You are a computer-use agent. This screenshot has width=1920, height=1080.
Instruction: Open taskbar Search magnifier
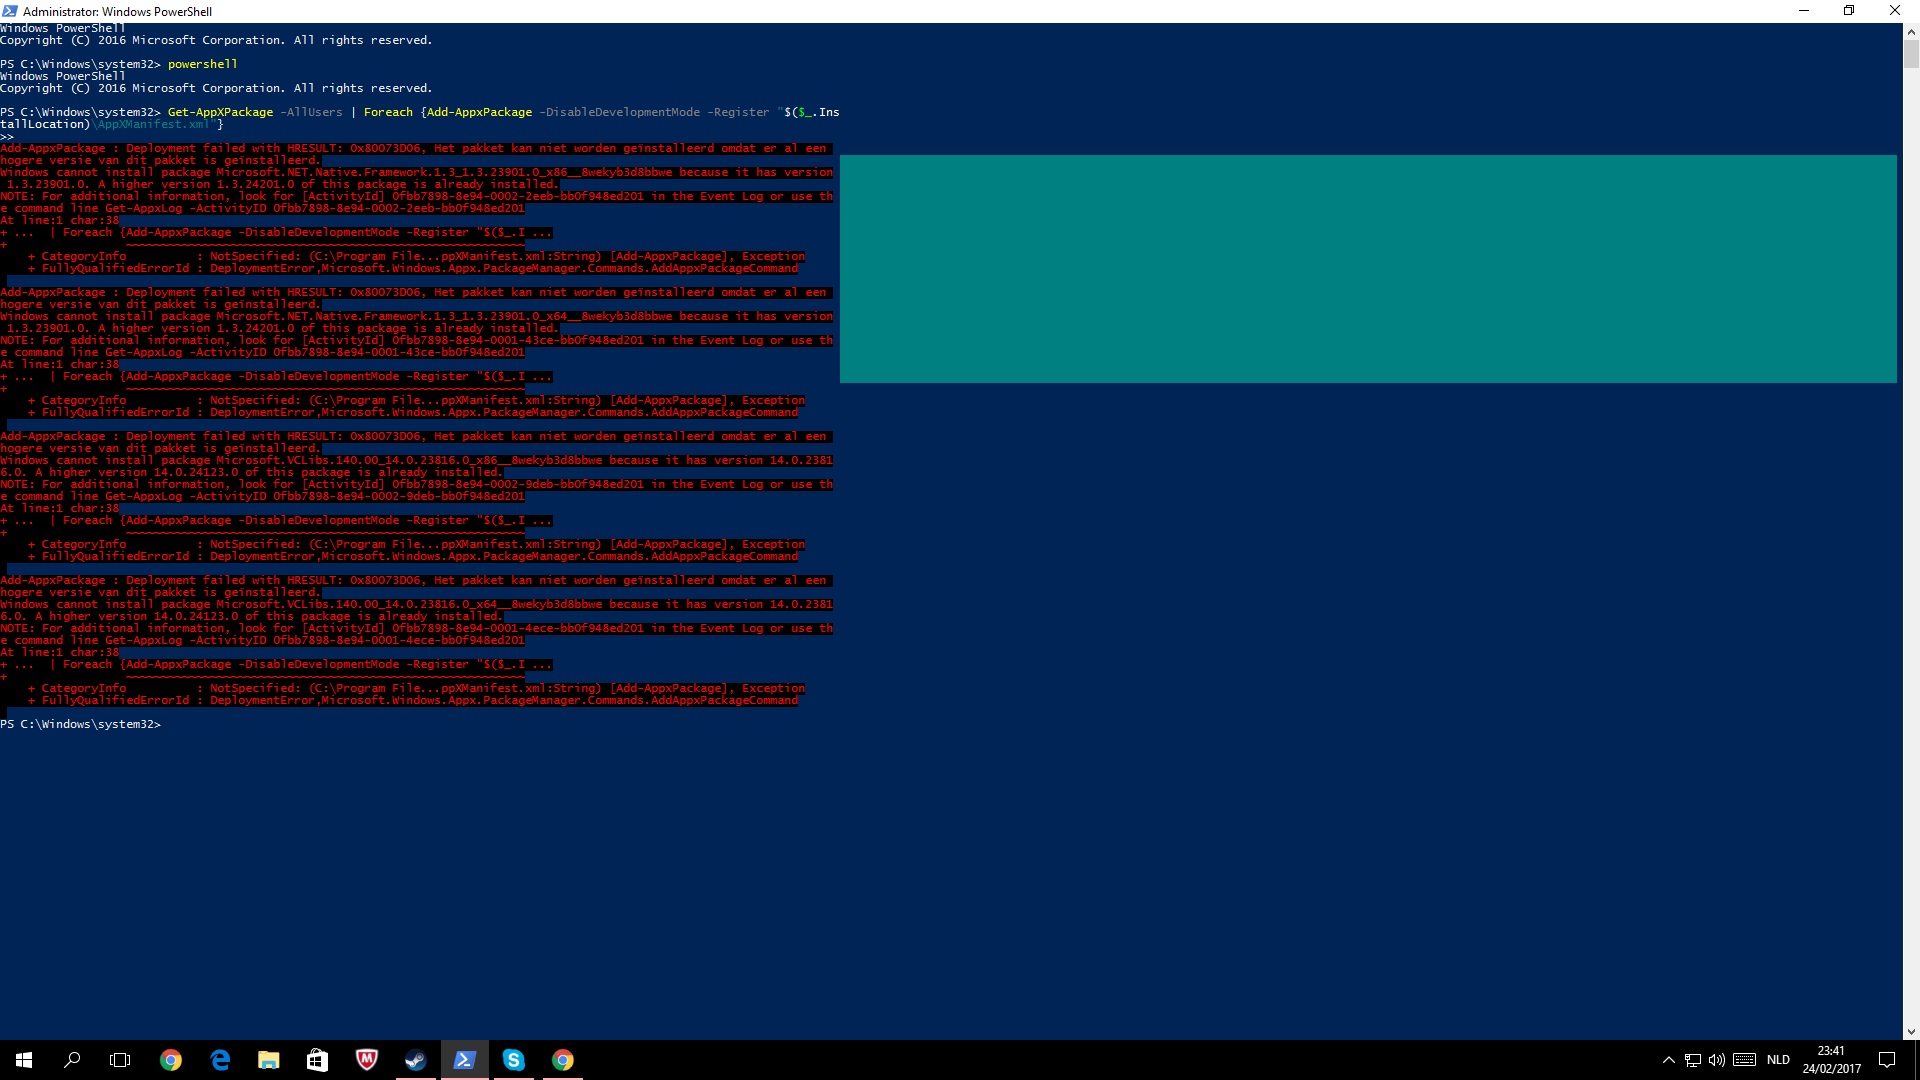tap(72, 1060)
